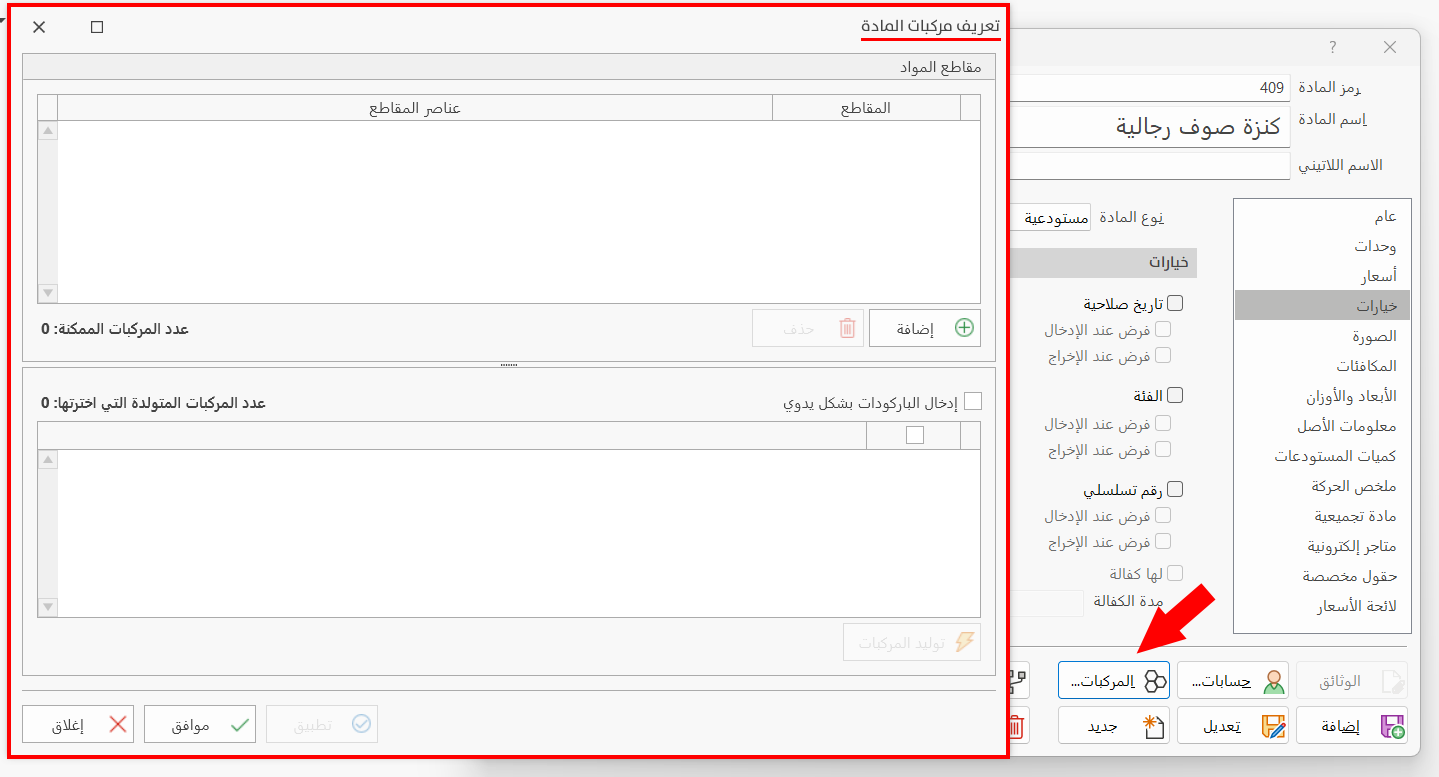
Task: Maximize the تعريف مركبات المادة dialog
Action: coord(97,27)
